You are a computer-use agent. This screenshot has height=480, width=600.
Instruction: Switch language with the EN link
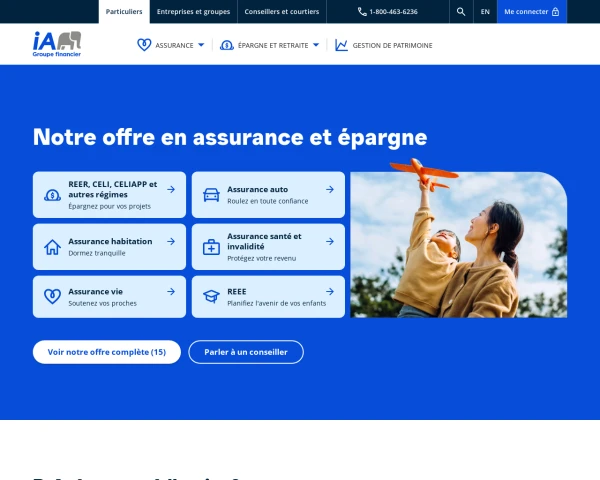(x=485, y=12)
